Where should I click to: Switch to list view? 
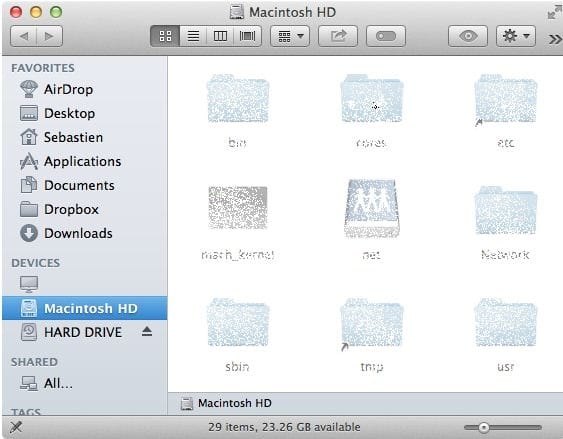(x=193, y=36)
